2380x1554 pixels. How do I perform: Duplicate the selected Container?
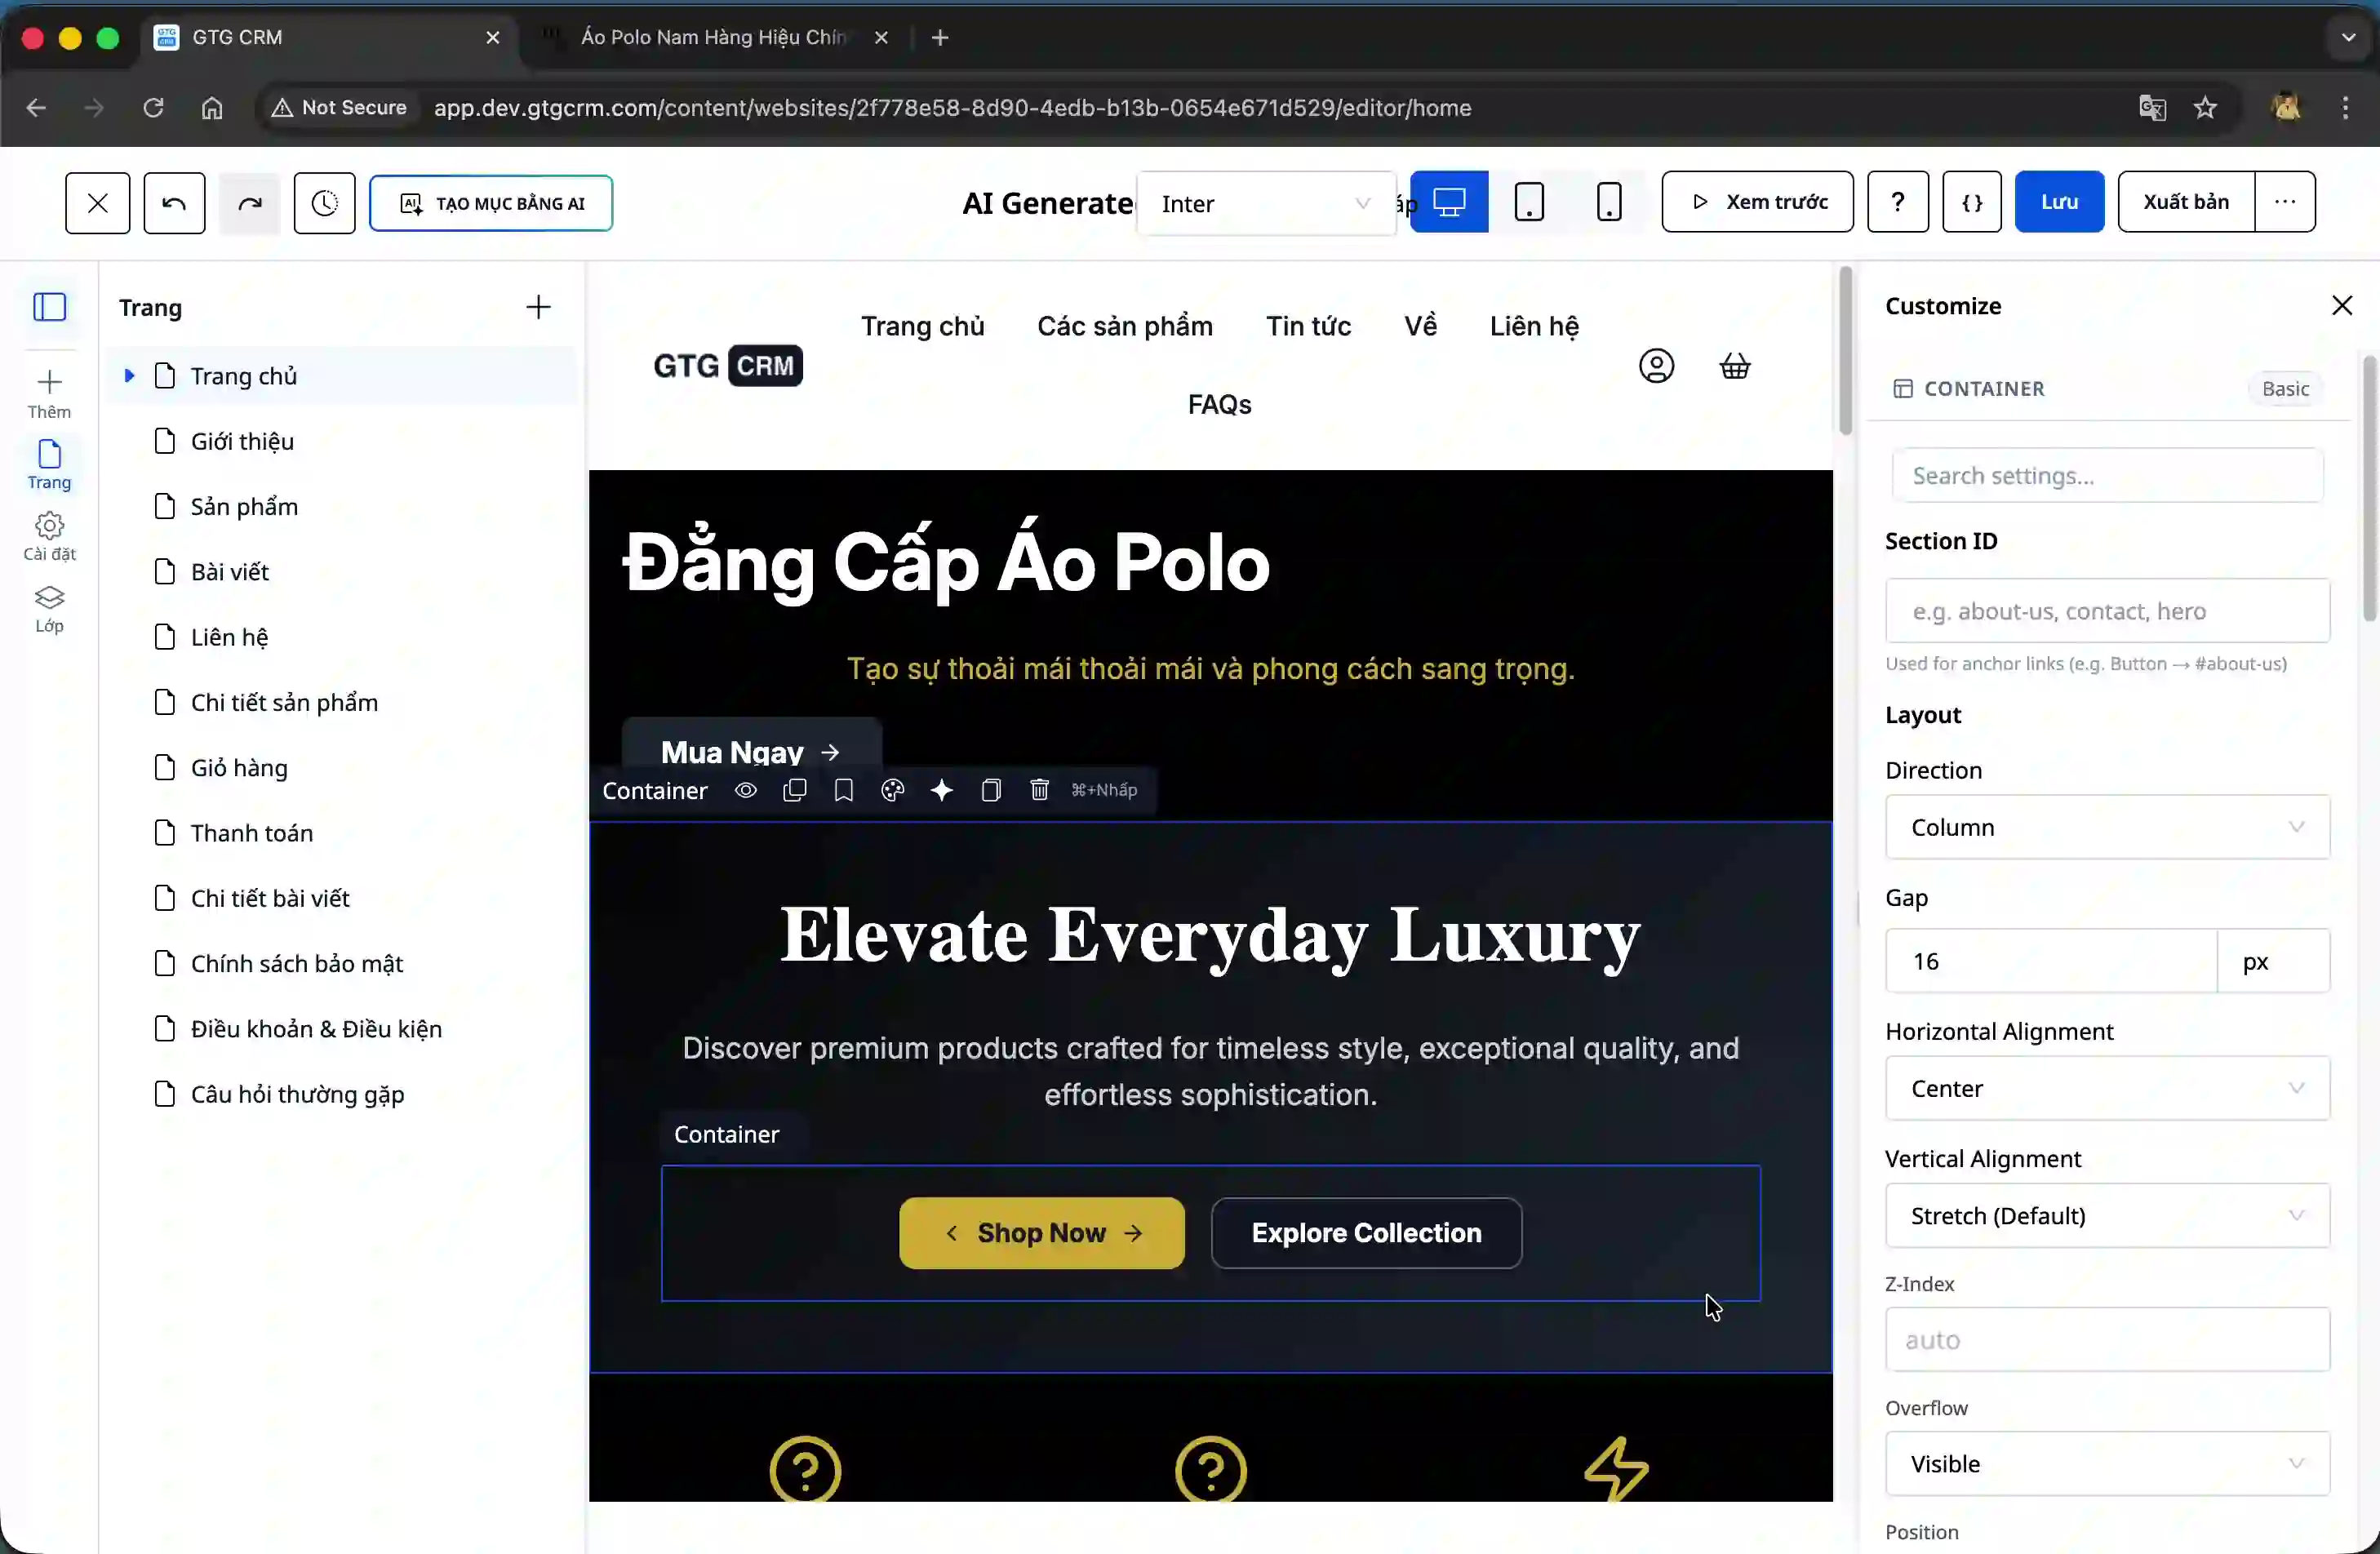pyautogui.click(x=795, y=791)
